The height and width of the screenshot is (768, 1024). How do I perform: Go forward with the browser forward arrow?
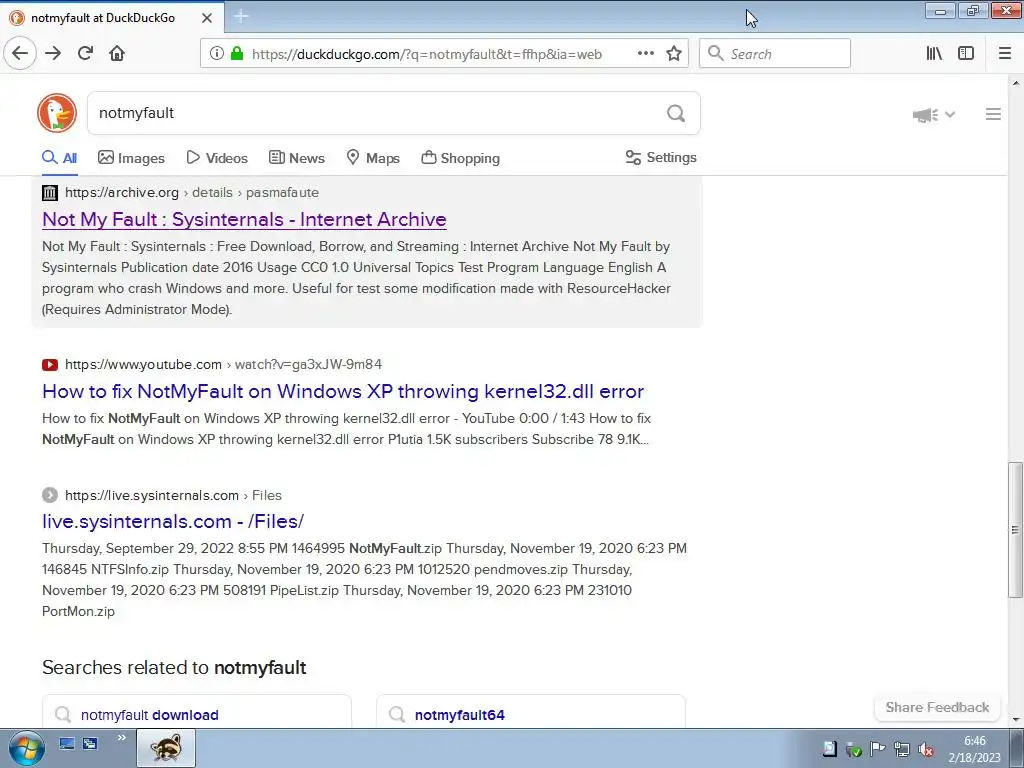53,54
